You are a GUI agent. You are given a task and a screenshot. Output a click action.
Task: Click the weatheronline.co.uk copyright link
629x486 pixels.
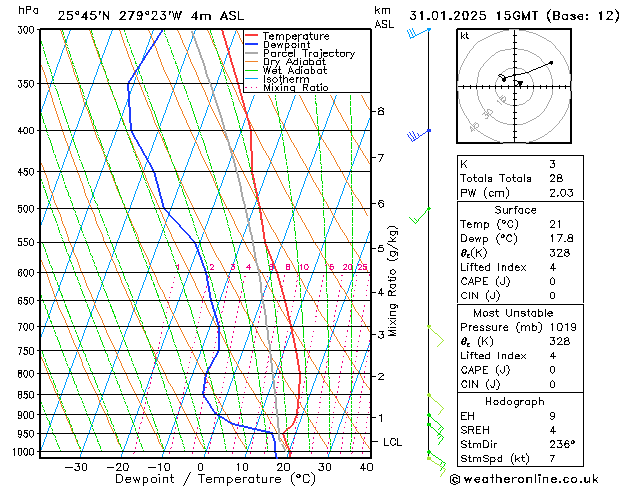(x=524, y=479)
